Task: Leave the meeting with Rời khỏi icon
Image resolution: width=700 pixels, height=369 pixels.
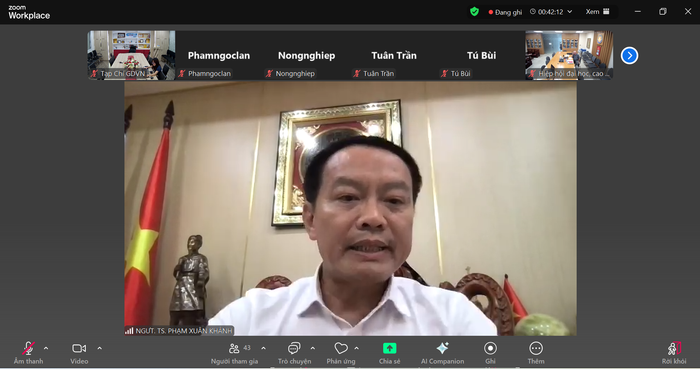Action: pyautogui.click(x=674, y=348)
